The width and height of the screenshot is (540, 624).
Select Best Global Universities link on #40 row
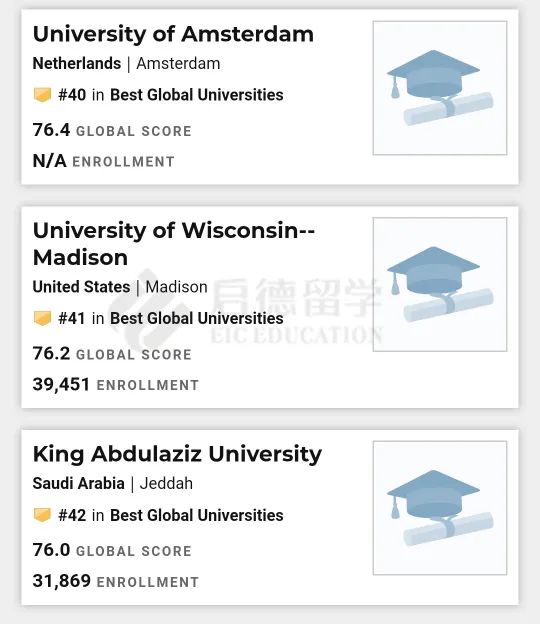pyautogui.click(x=197, y=95)
